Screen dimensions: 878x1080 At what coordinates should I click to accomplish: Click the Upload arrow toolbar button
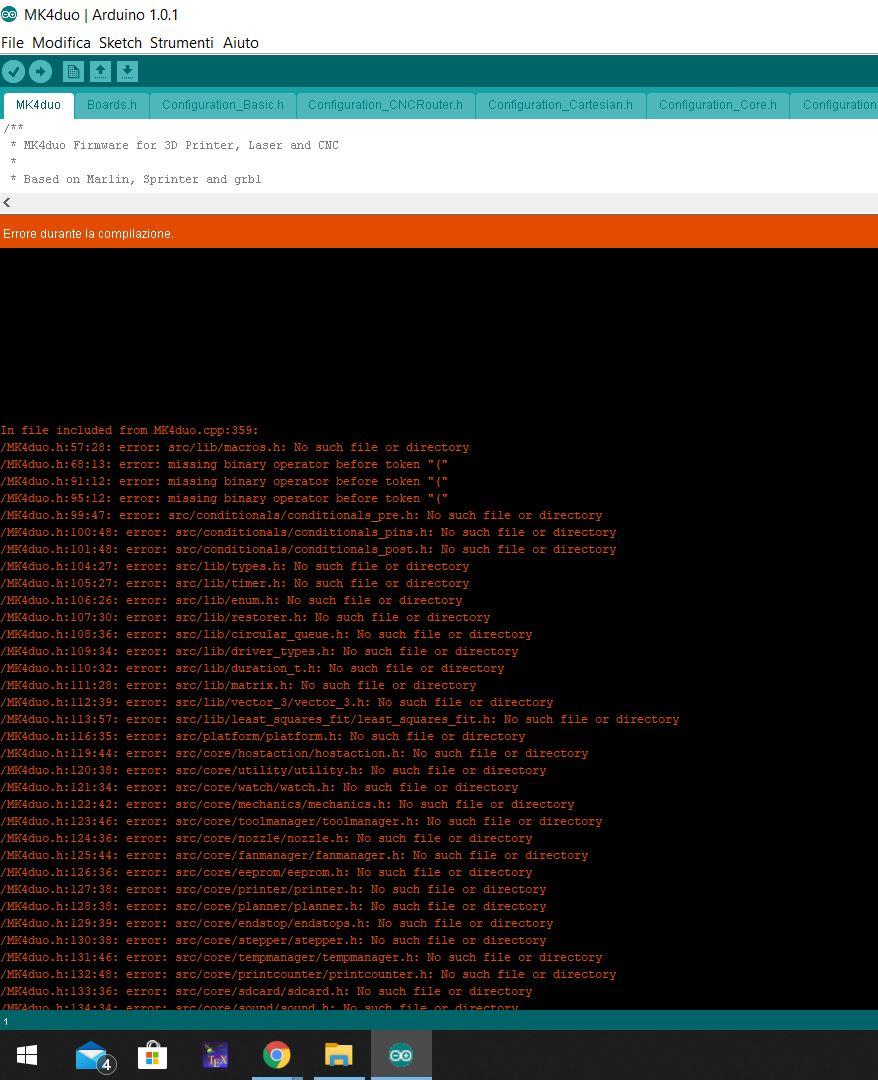(x=40, y=71)
